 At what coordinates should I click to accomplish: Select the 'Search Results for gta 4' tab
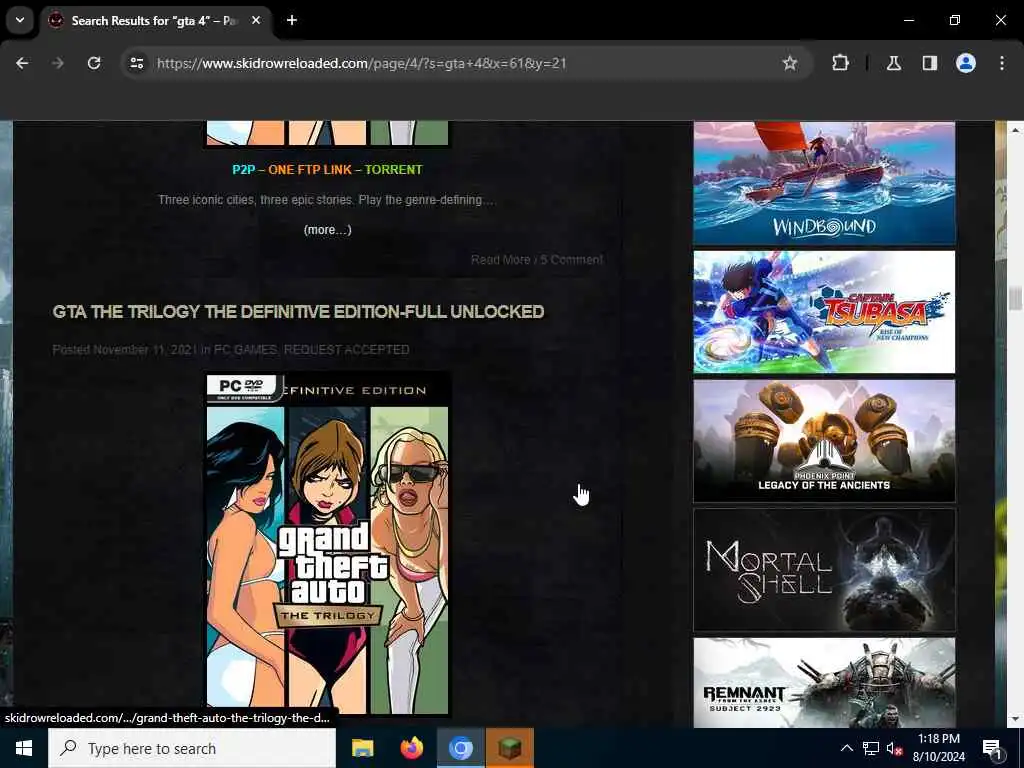tap(155, 20)
